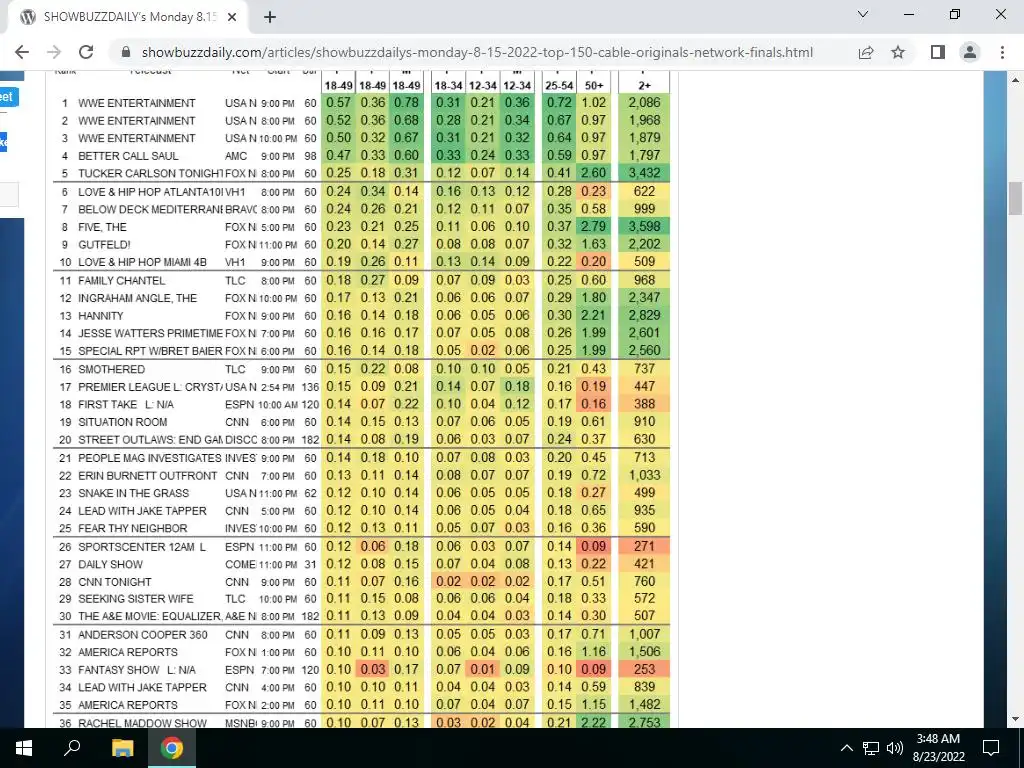Select BETTER CALL SAUL row title

128,156
